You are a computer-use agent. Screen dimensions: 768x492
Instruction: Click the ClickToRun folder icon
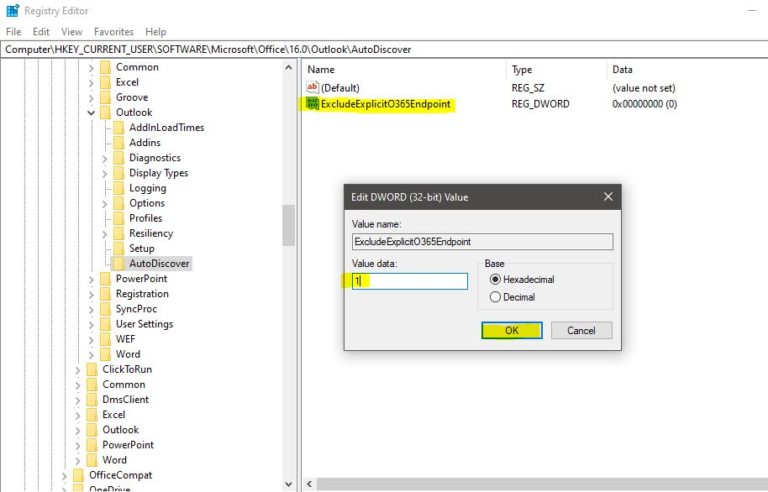[x=92, y=369]
